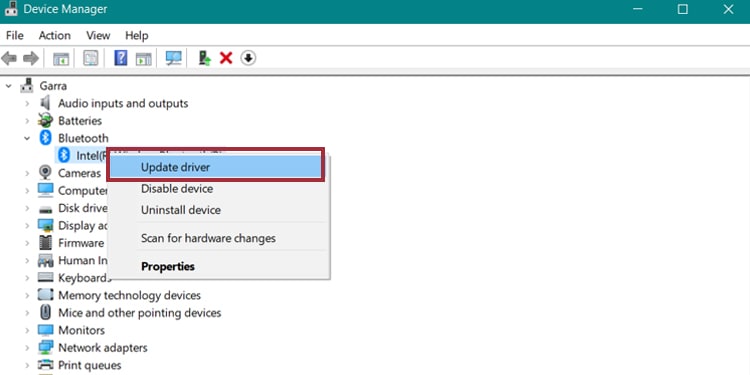Image resolution: width=750 pixels, height=375 pixels.
Task: Expand the Network adapters chevron
Action: 27,348
